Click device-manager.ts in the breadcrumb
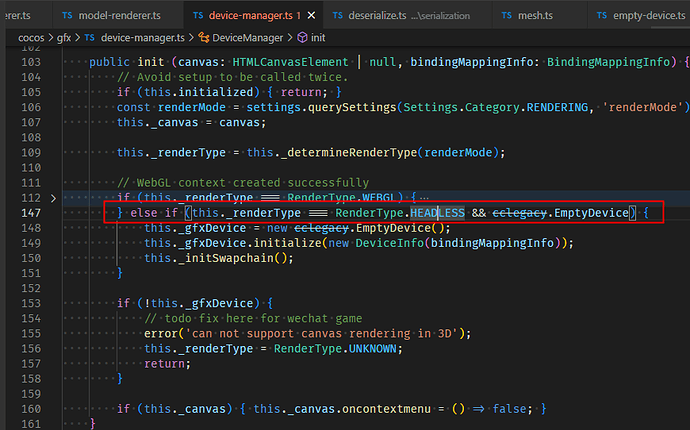This screenshot has width=690, height=430. (x=143, y=38)
